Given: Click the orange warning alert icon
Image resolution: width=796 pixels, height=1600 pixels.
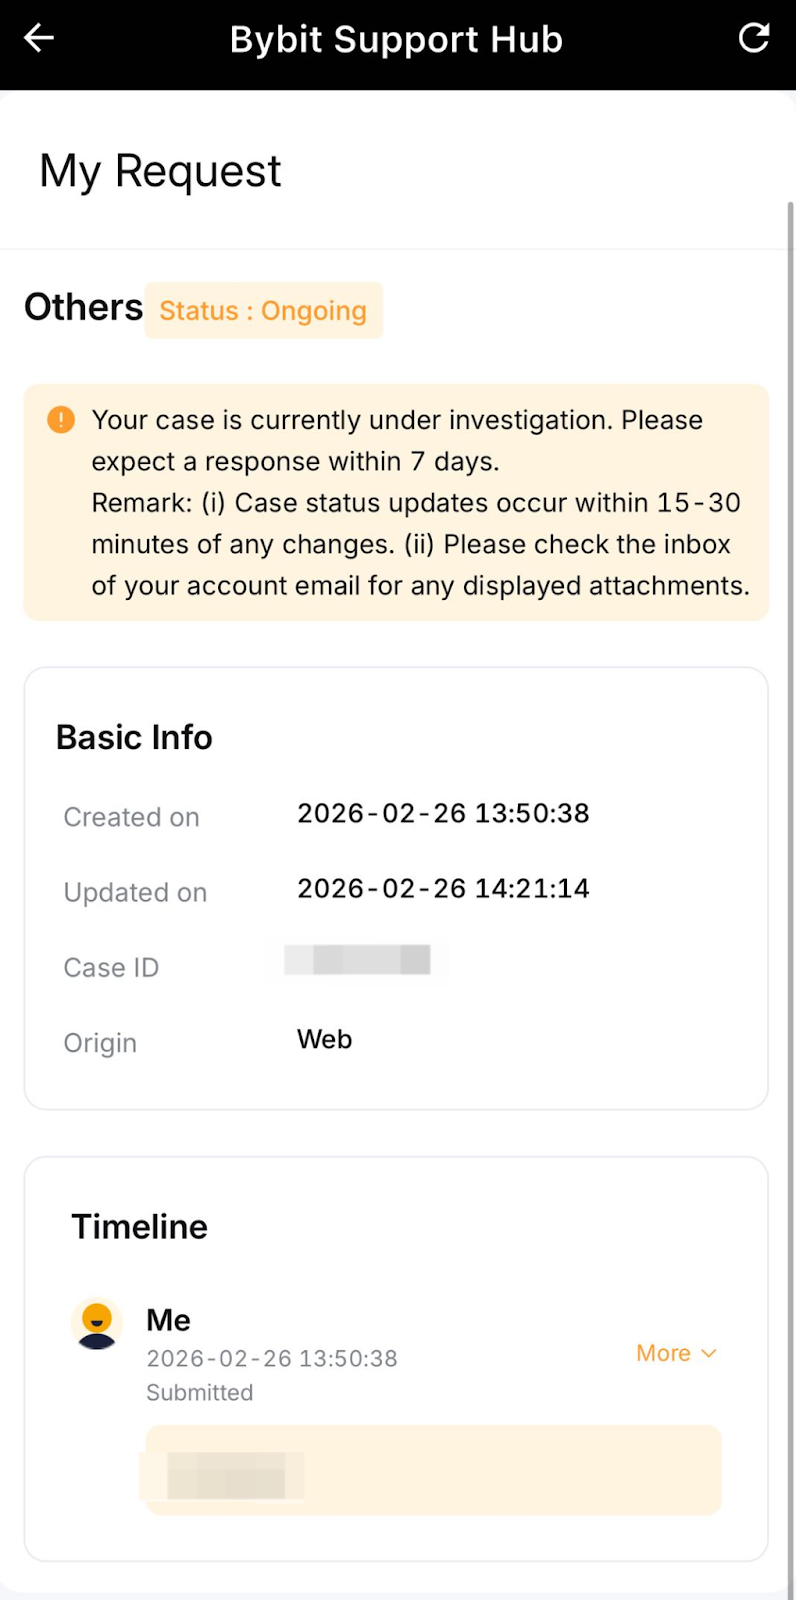Looking at the screenshot, I should (x=61, y=419).
